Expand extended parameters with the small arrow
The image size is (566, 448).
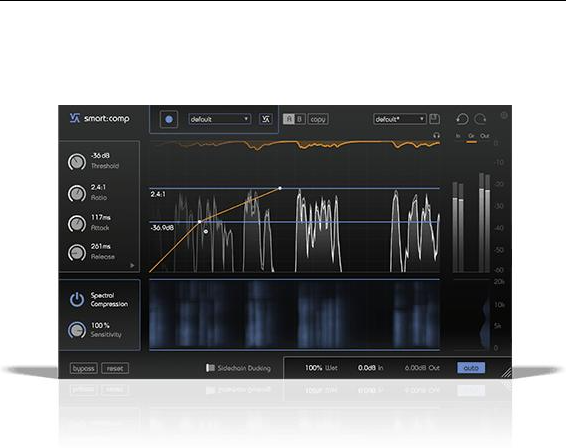(132, 265)
